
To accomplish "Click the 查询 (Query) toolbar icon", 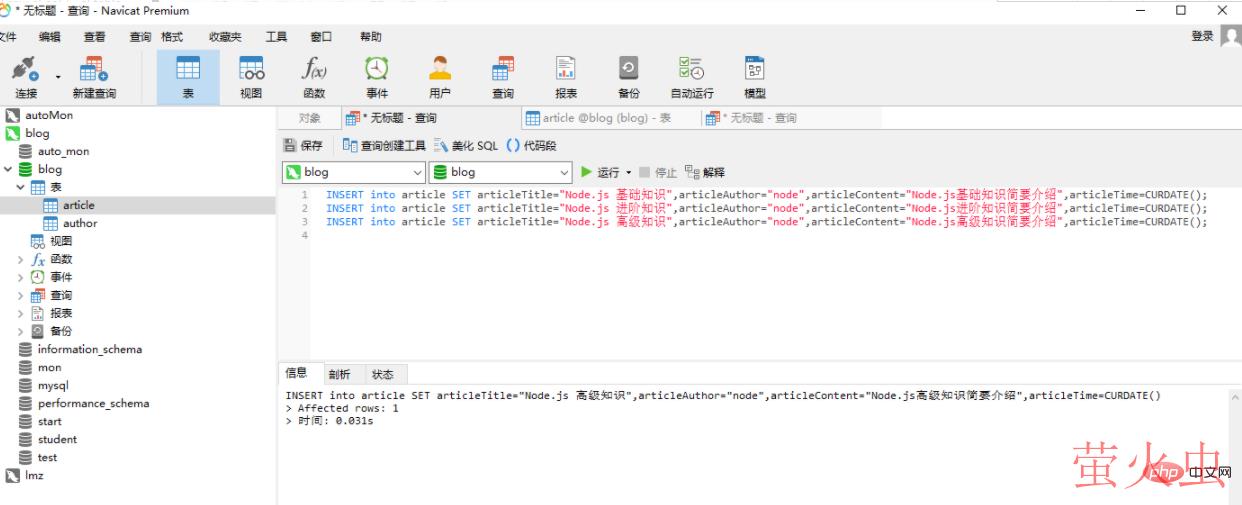I will [502, 77].
